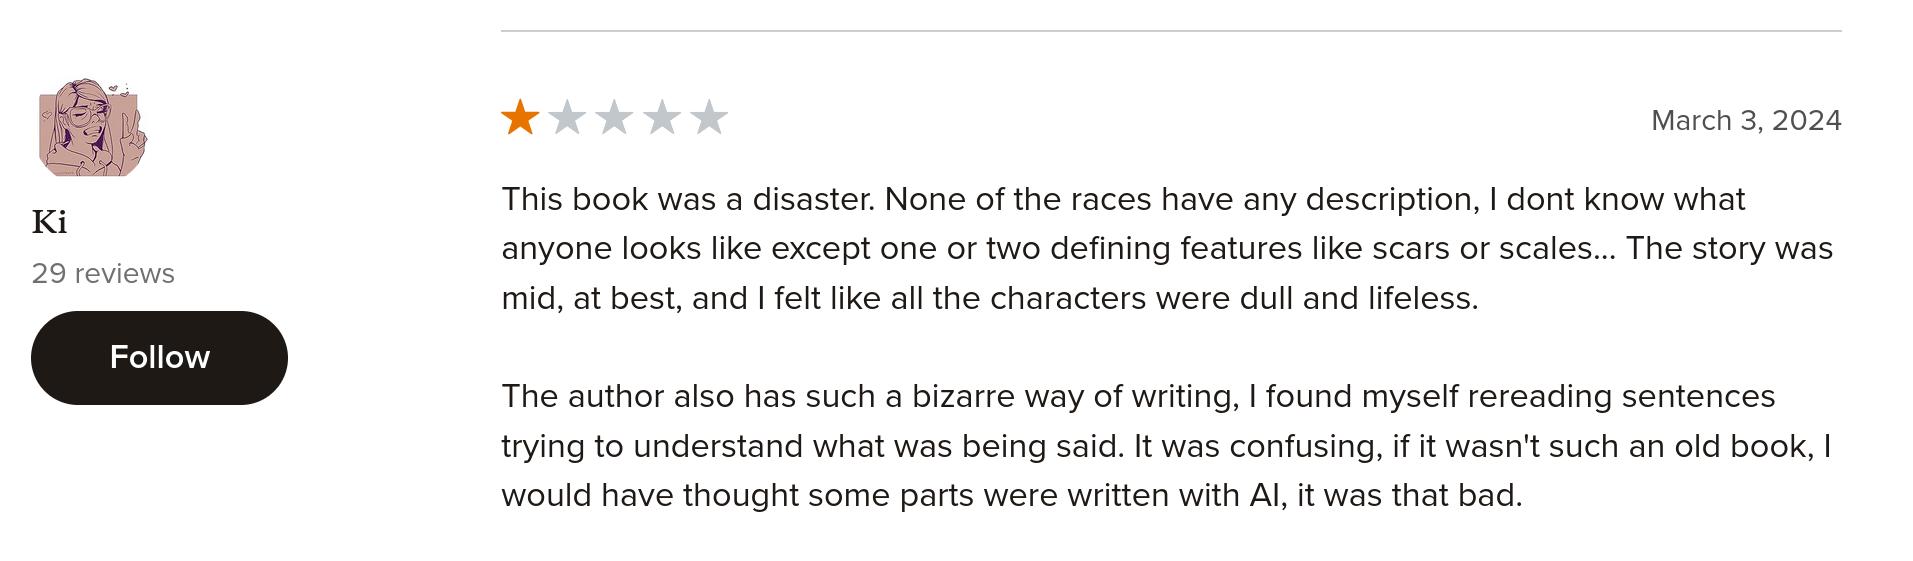Click the word 'AI' in the last line
The height and width of the screenshot is (561, 1913).
(1267, 495)
